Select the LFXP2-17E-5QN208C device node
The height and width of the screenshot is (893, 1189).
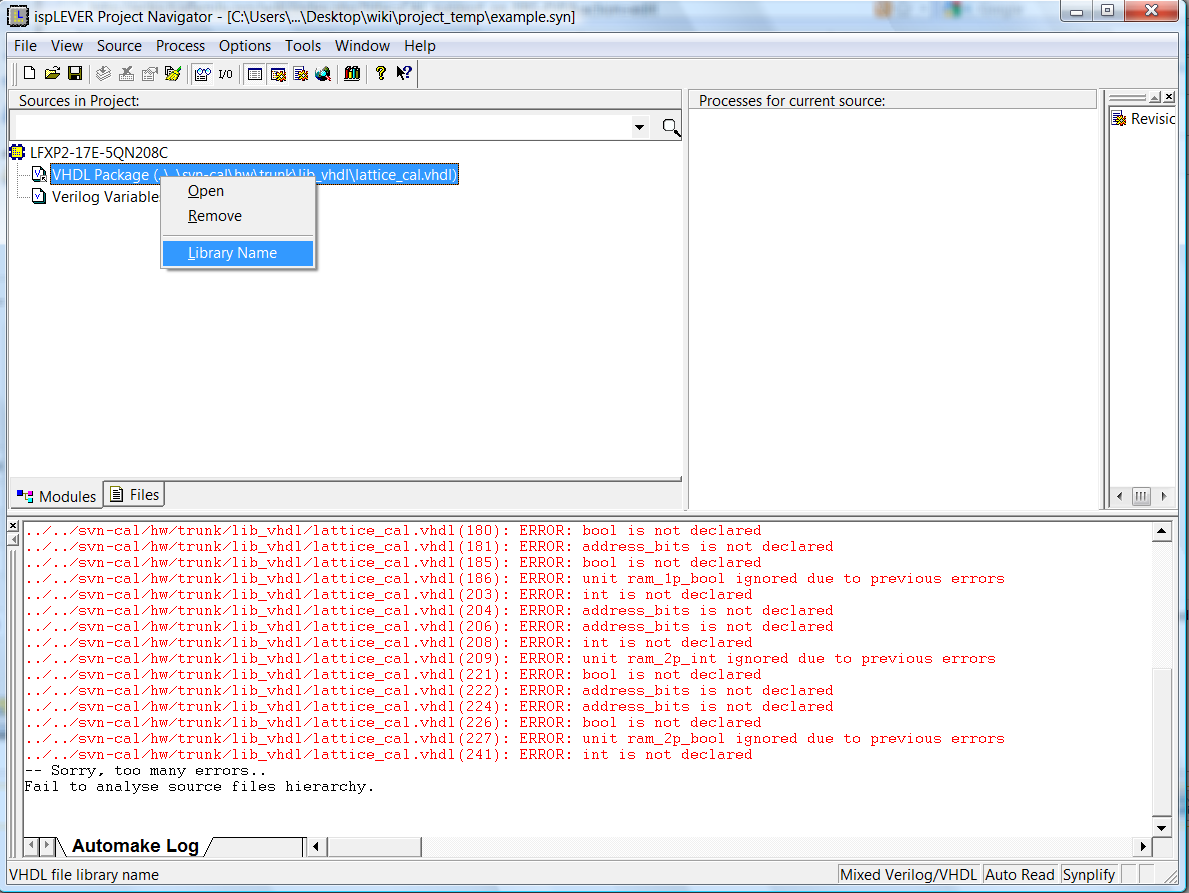click(99, 152)
